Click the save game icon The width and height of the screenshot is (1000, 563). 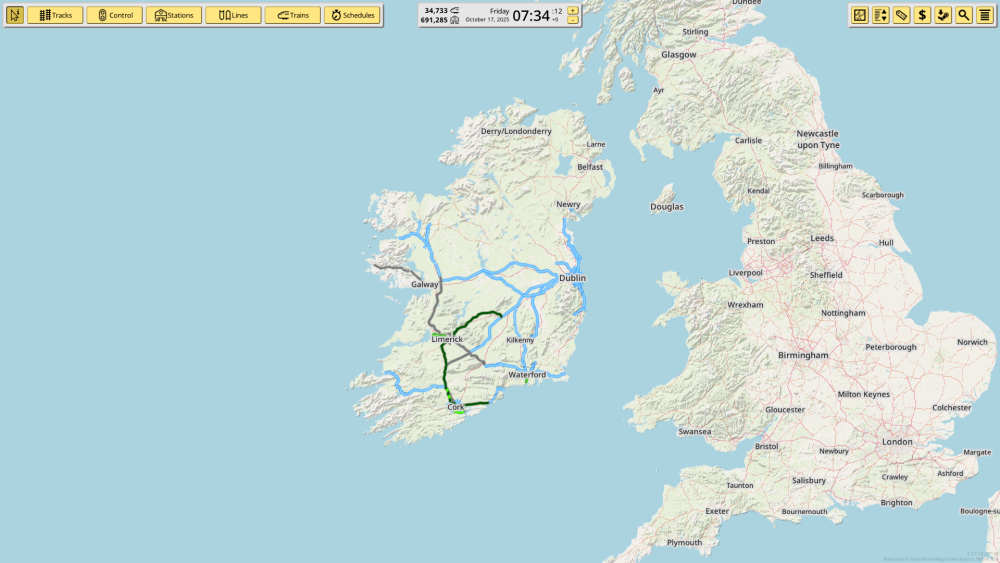tap(943, 15)
